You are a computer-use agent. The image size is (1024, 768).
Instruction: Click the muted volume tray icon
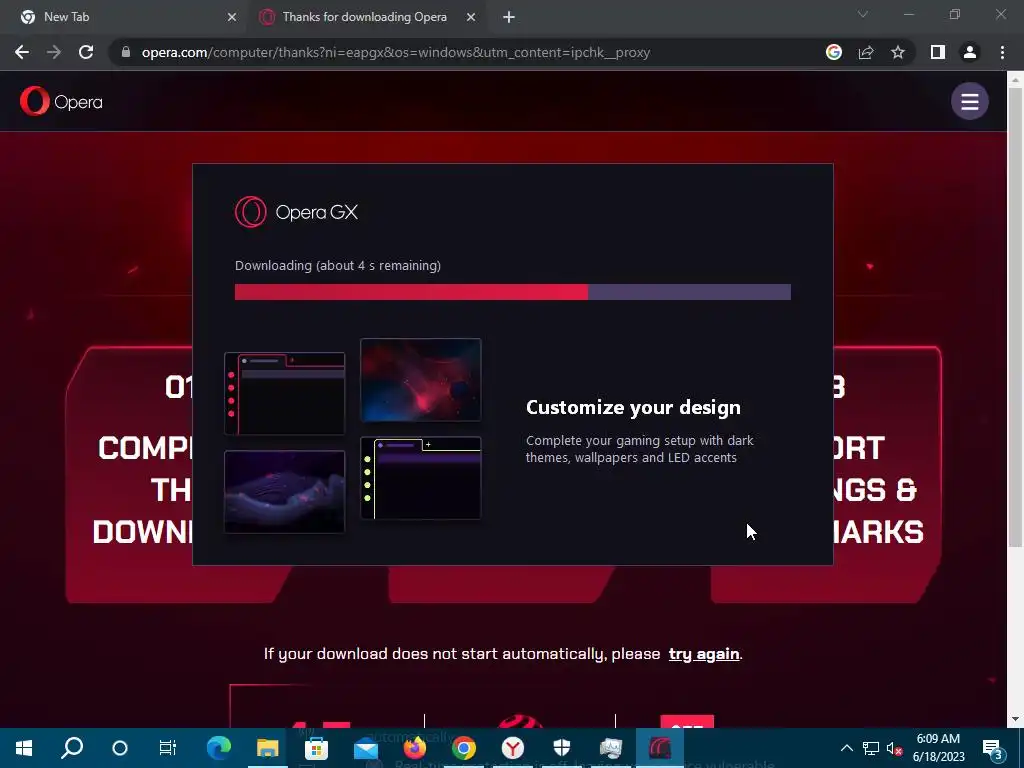(x=894, y=748)
